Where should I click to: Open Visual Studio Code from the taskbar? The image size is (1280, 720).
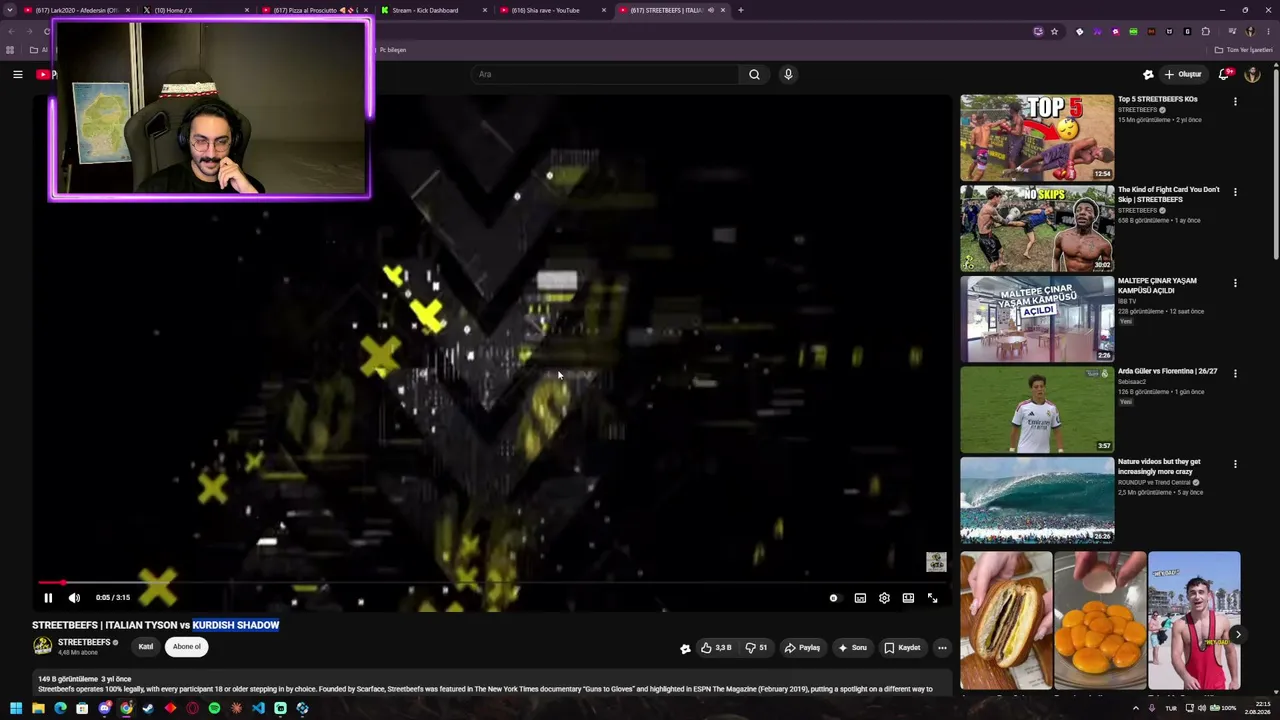coord(258,708)
